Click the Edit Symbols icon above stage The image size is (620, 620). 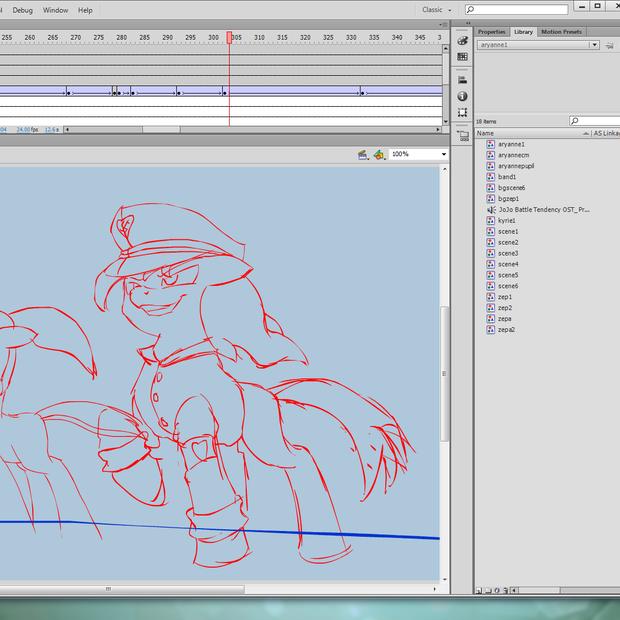pos(379,154)
